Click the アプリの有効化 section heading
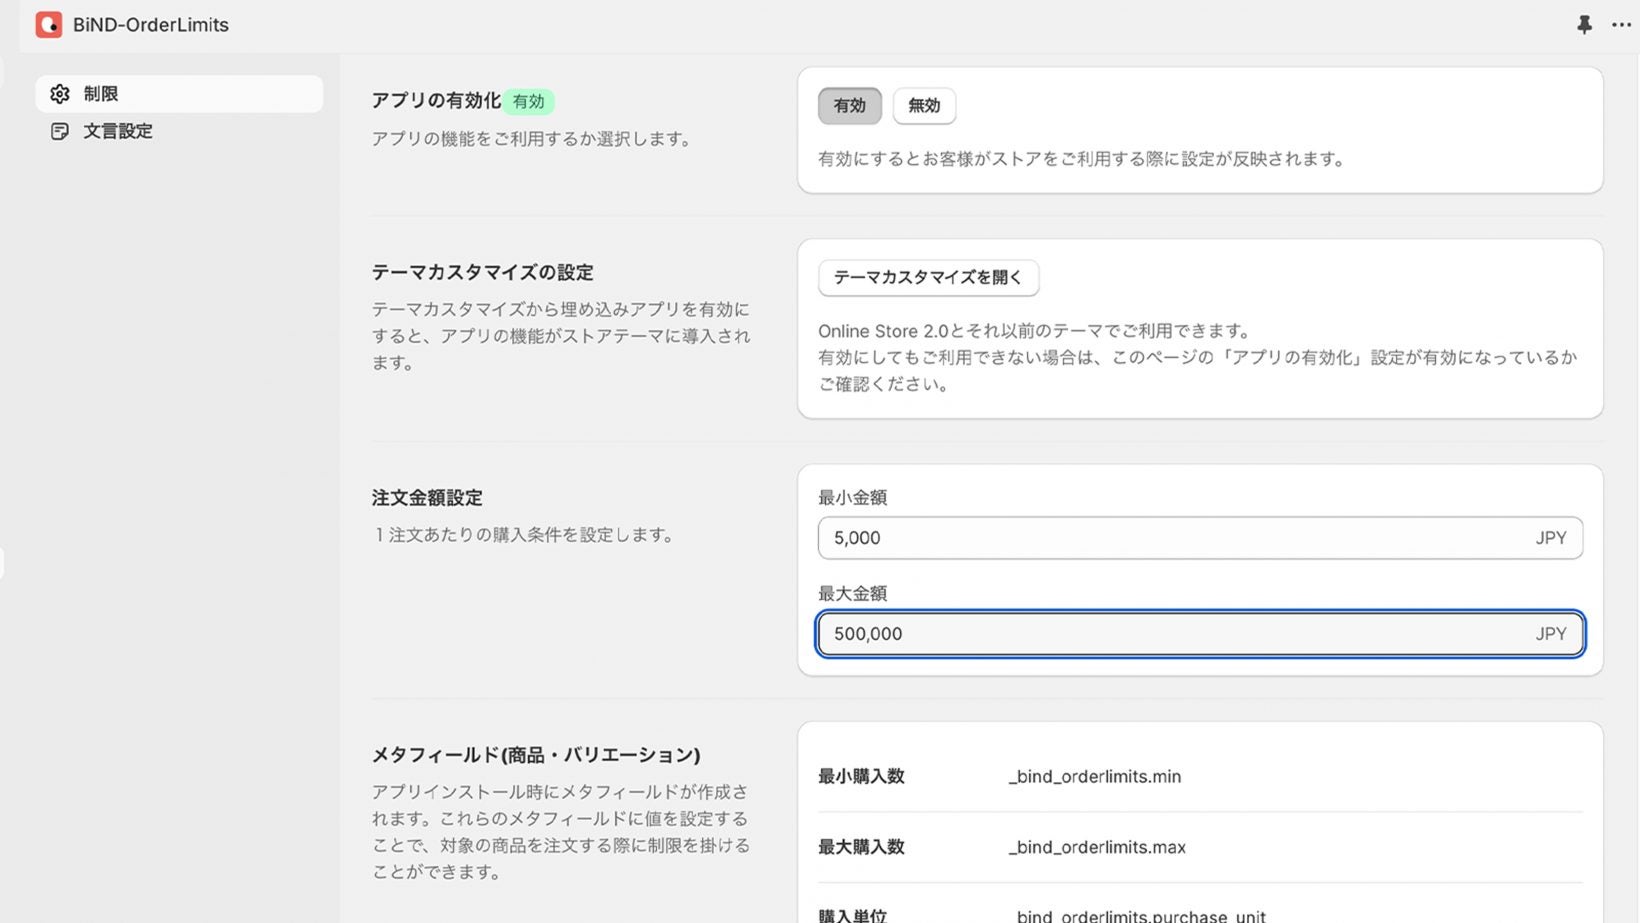This screenshot has width=1640, height=923. [436, 101]
